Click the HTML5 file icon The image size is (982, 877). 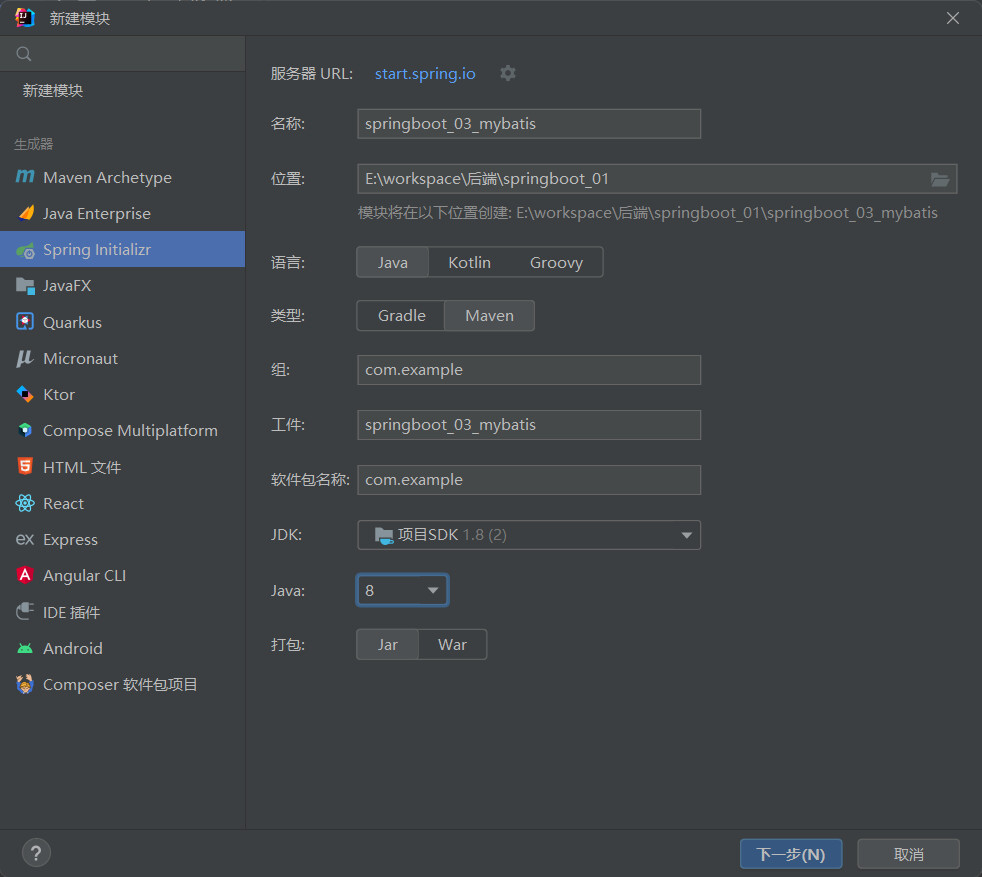click(x=25, y=467)
